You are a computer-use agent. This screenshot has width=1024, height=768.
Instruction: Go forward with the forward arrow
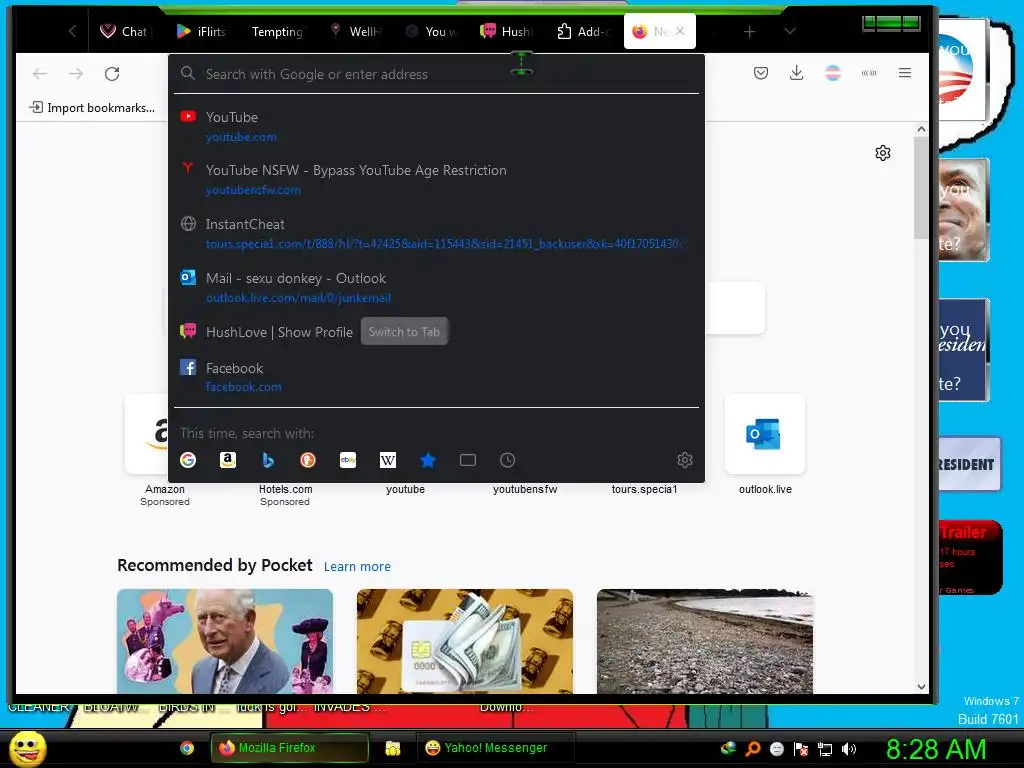[76, 74]
